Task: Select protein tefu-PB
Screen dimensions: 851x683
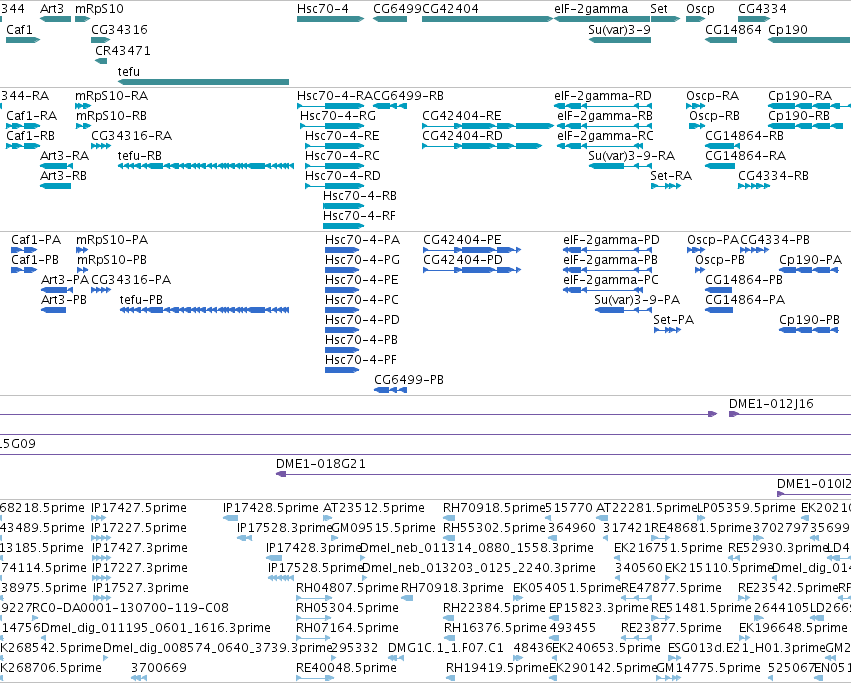Action: (x=205, y=310)
